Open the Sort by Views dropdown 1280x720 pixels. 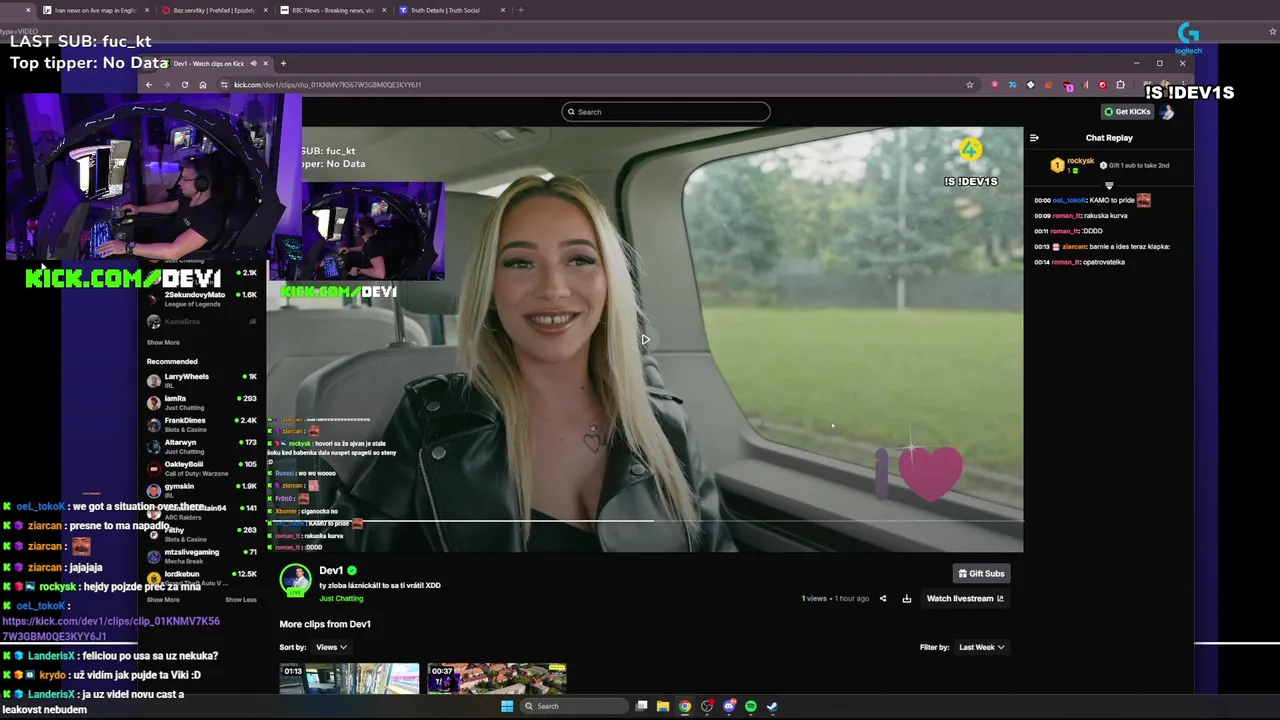330,647
